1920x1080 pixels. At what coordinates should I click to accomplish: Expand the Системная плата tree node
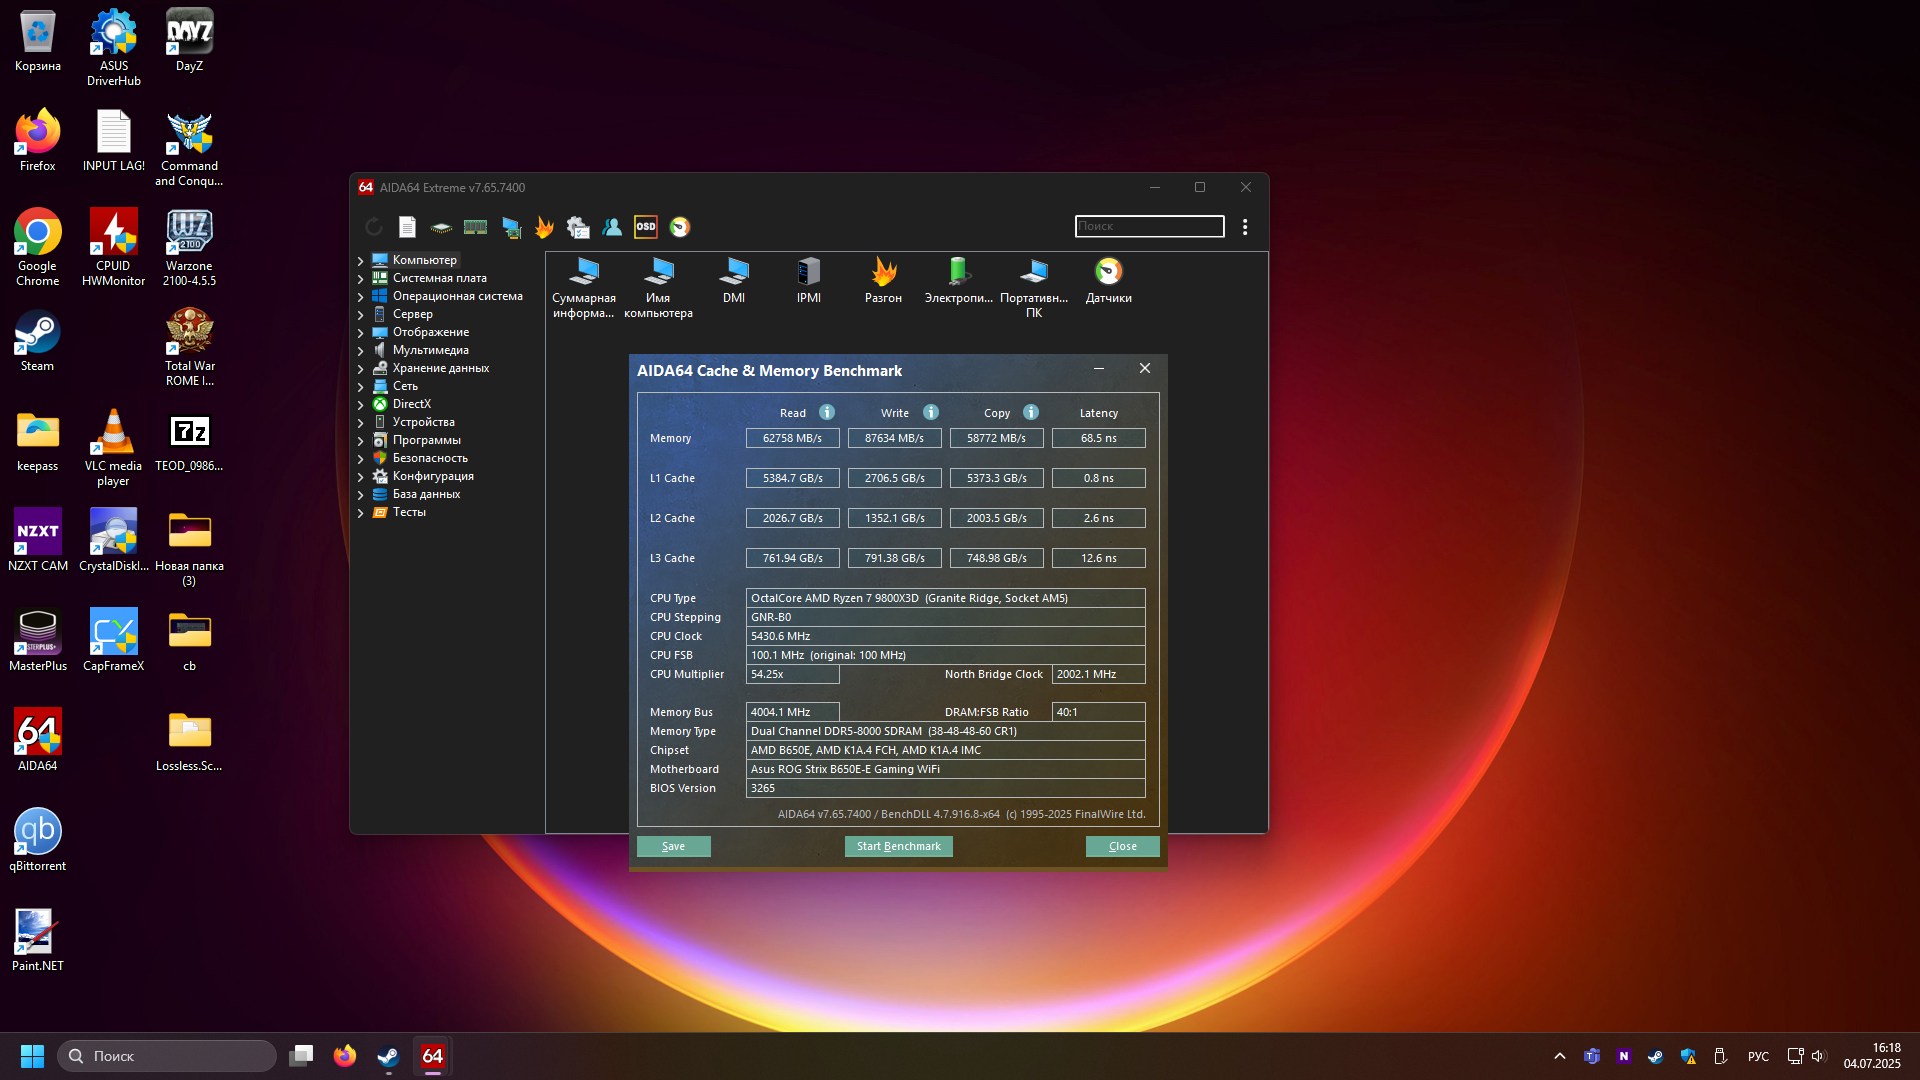coord(361,278)
